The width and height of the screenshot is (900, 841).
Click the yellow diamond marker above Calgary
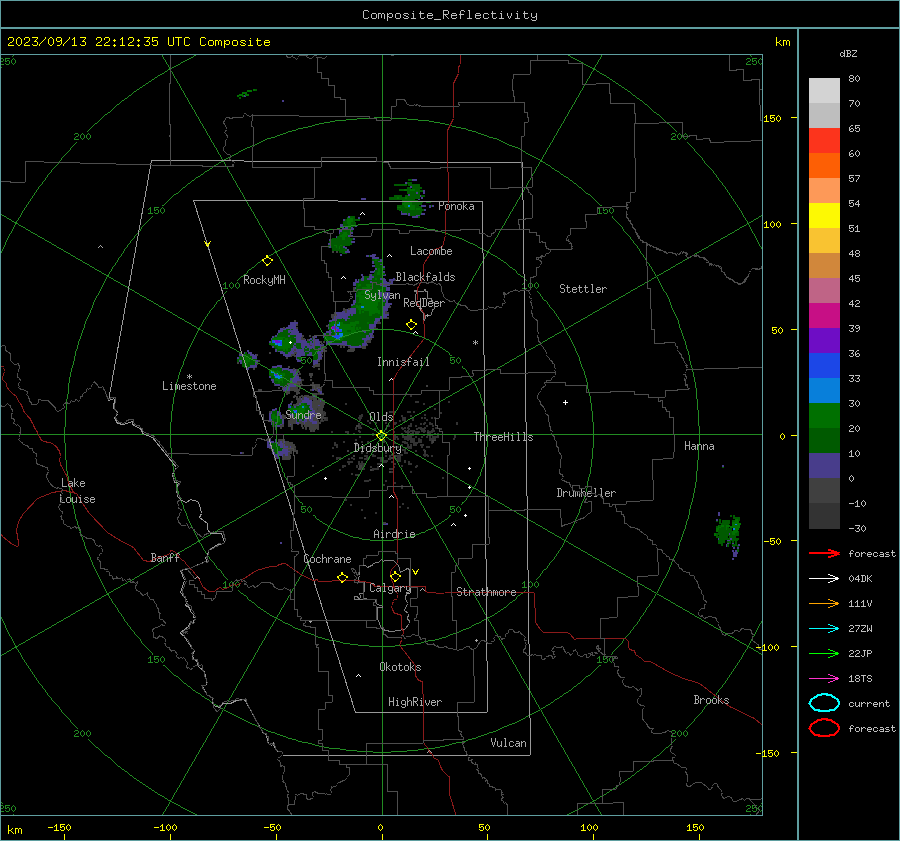coord(395,576)
